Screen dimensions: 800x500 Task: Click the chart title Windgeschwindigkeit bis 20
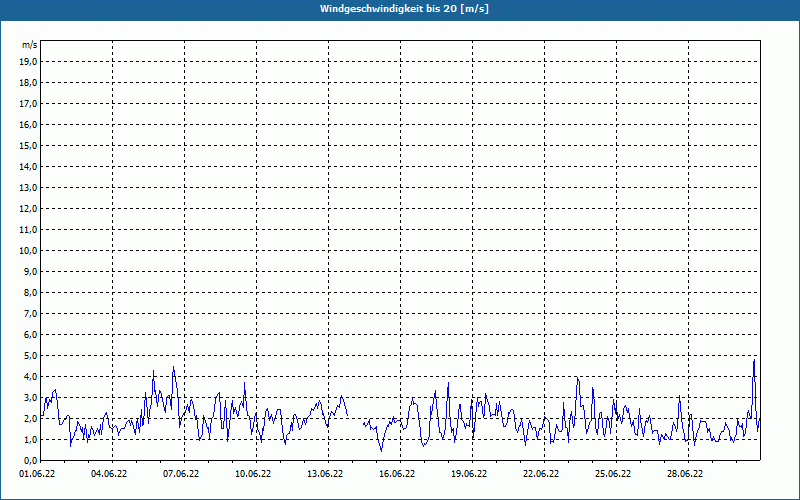(x=404, y=9)
